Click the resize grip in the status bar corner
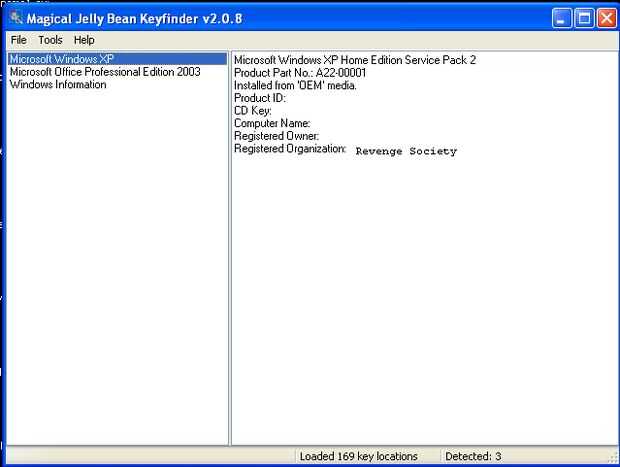620x467 pixels. pos(612,458)
